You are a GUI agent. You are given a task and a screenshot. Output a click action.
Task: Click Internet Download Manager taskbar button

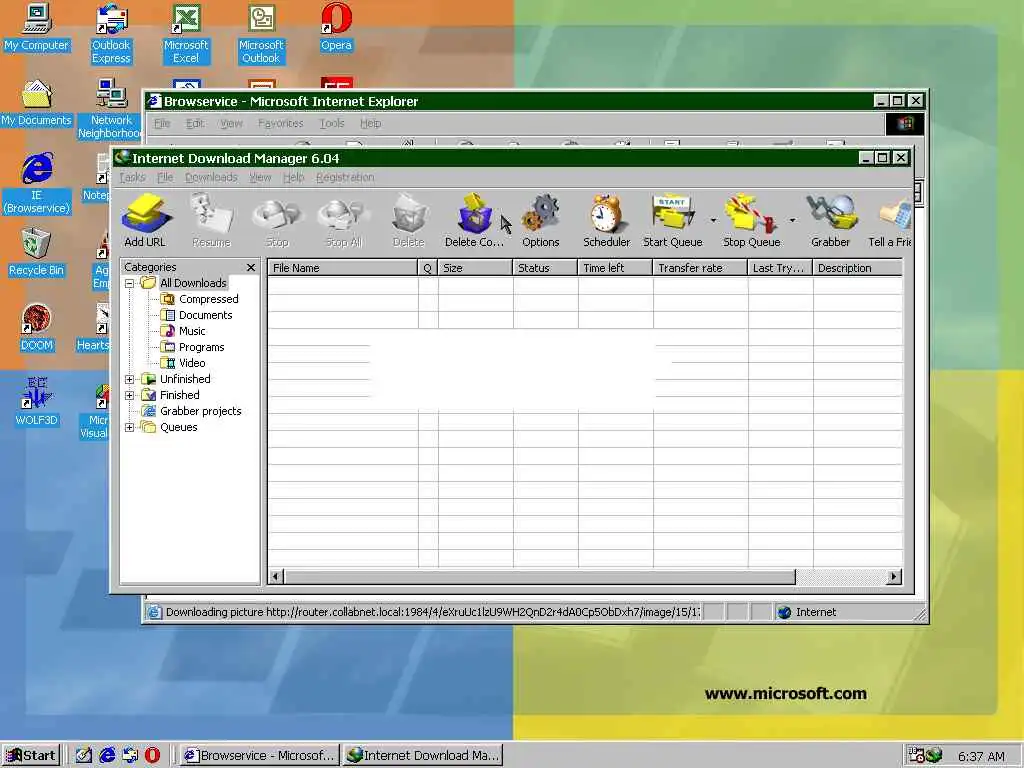pyautogui.click(x=423, y=756)
